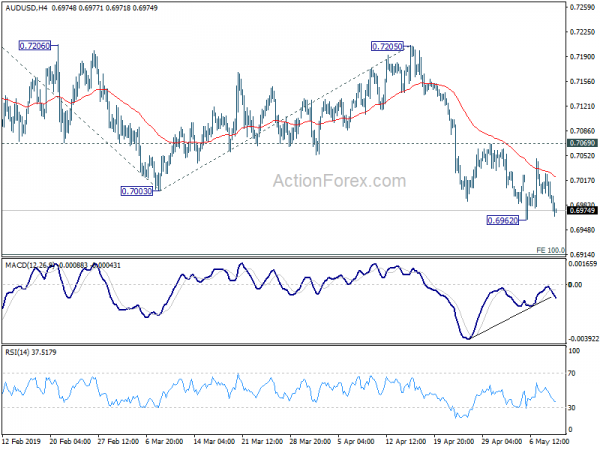Click the 0.70030 low price label
Image resolution: width=600 pixels, height=450 pixels.
click(x=137, y=191)
